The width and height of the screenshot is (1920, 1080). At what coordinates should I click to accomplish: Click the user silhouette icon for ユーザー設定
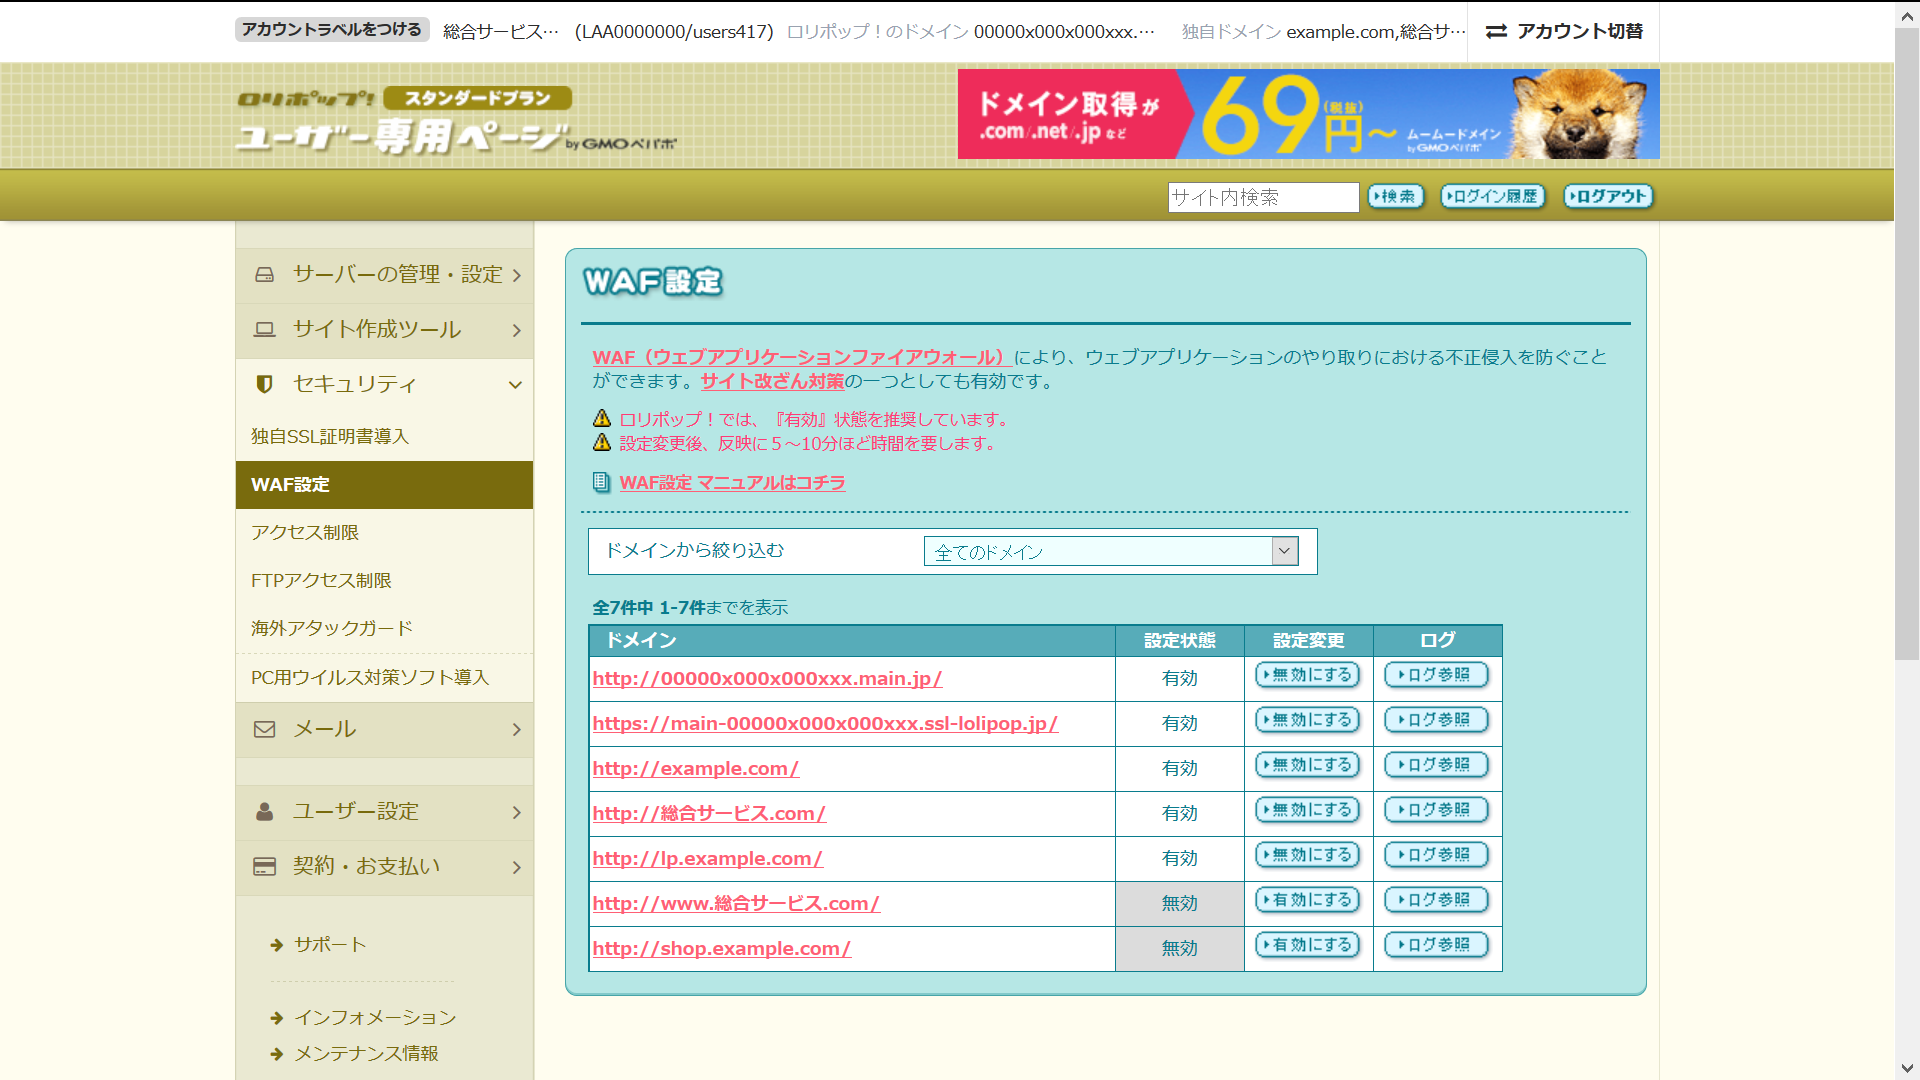coord(264,812)
